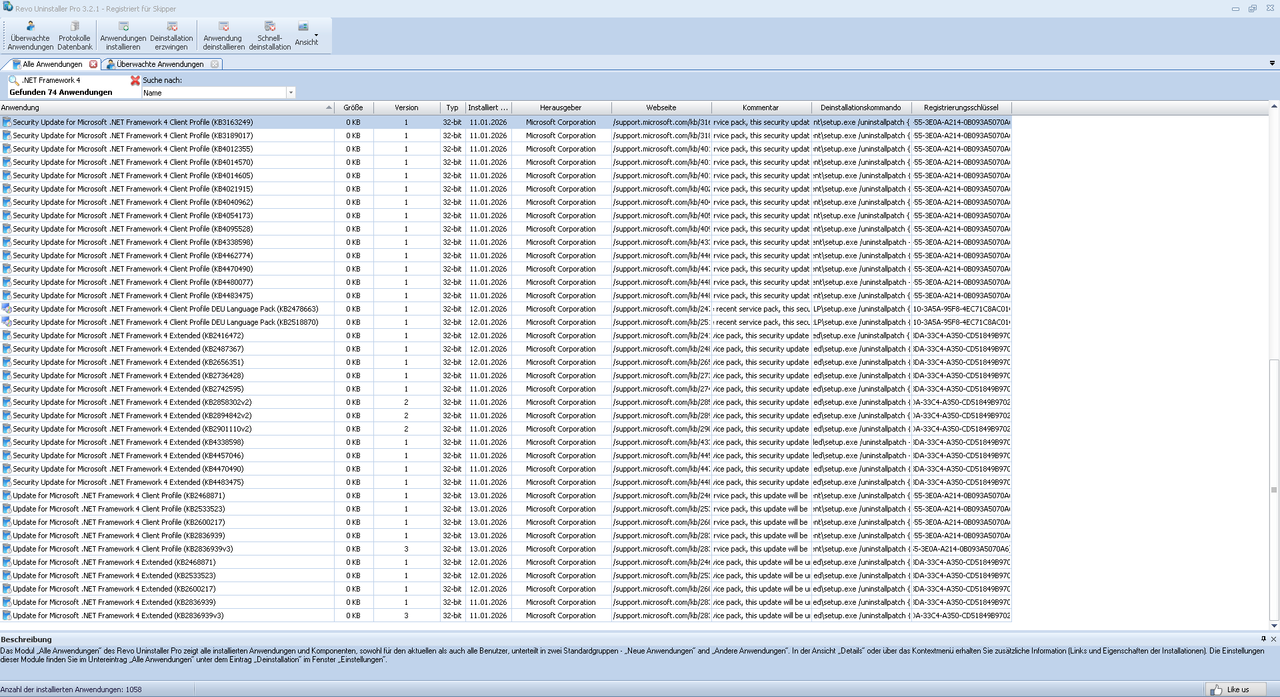Click Deinstallation erzwingen
The image size is (1280, 697).
(x=172, y=34)
